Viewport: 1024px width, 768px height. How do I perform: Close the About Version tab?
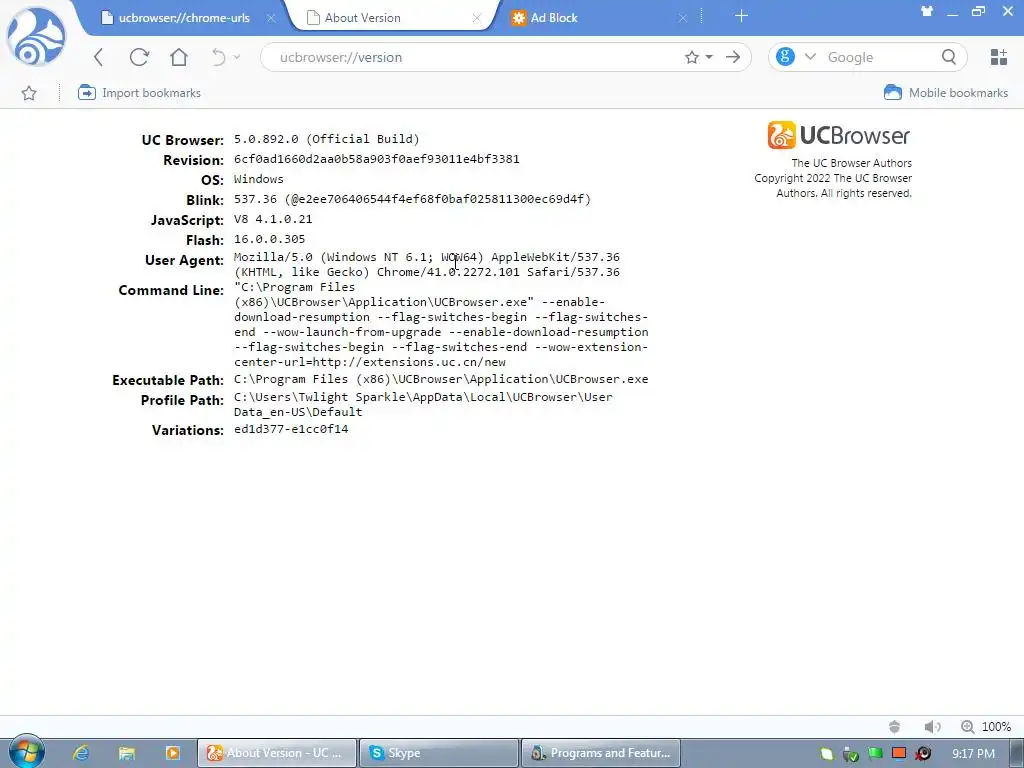coord(477,18)
